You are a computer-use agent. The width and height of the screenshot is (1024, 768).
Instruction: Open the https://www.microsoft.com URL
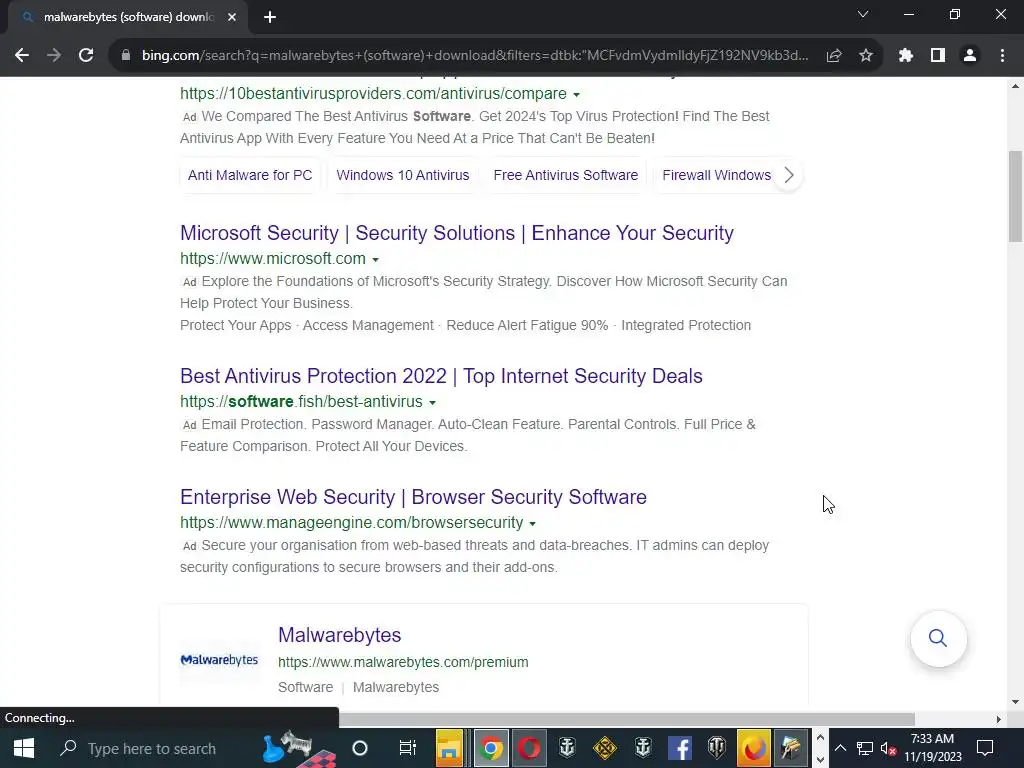tap(273, 259)
